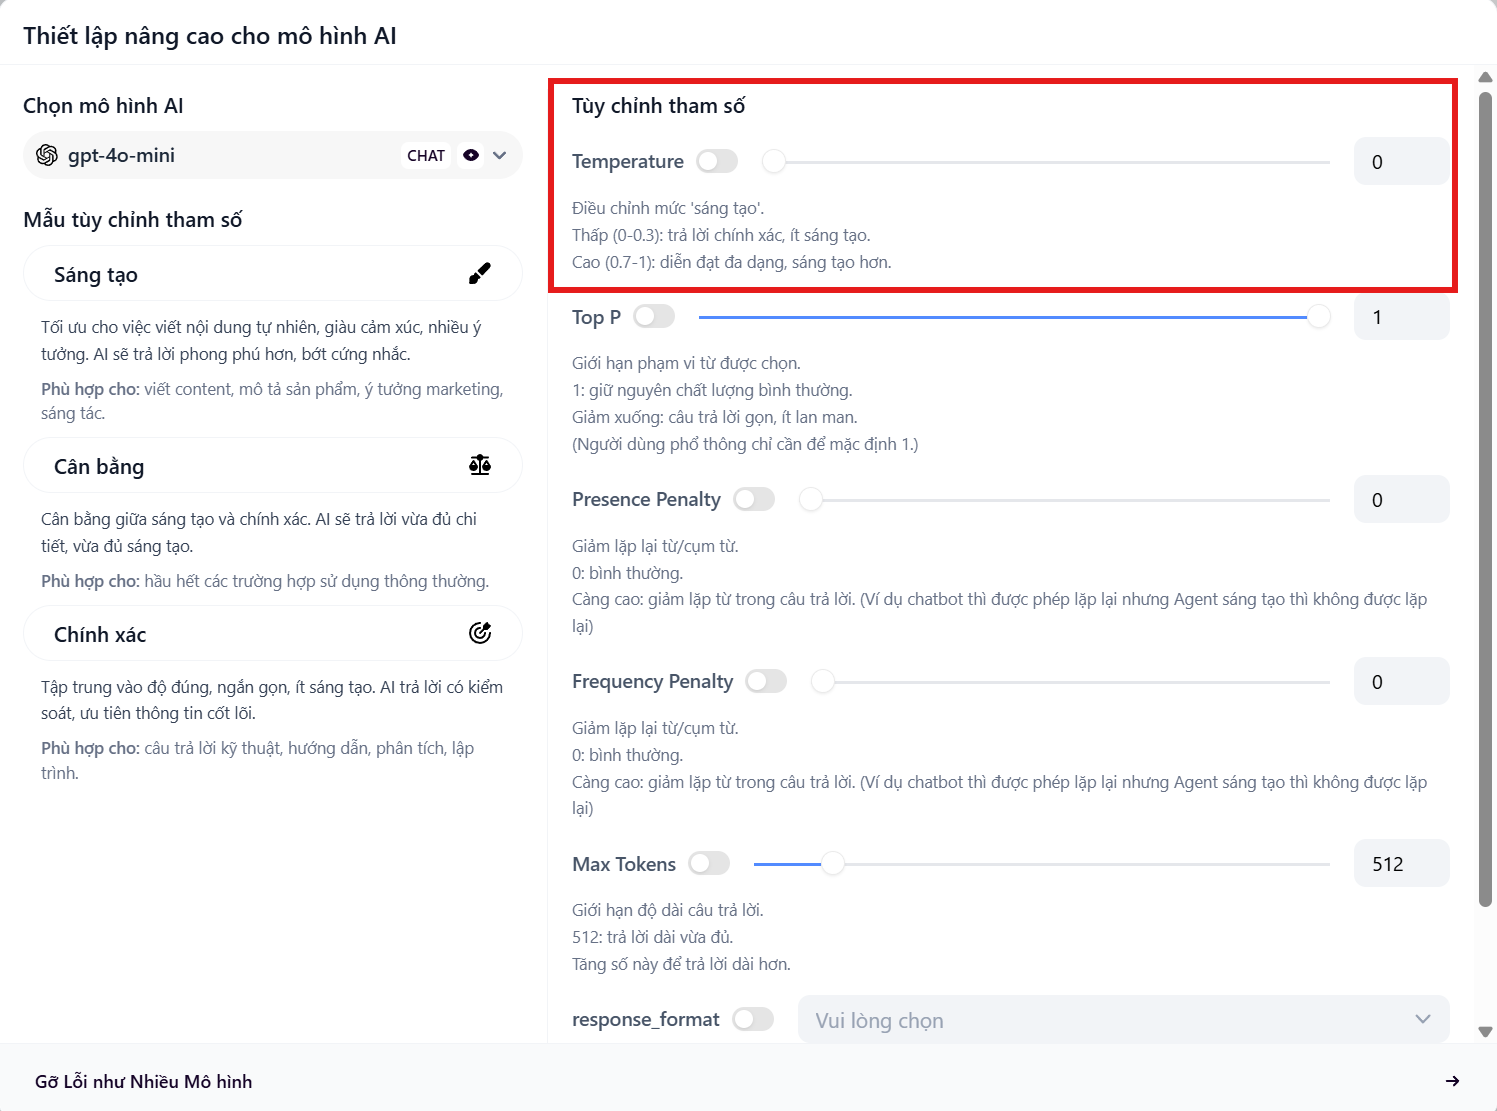Click the Max Tokens slider handle

click(832, 864)
